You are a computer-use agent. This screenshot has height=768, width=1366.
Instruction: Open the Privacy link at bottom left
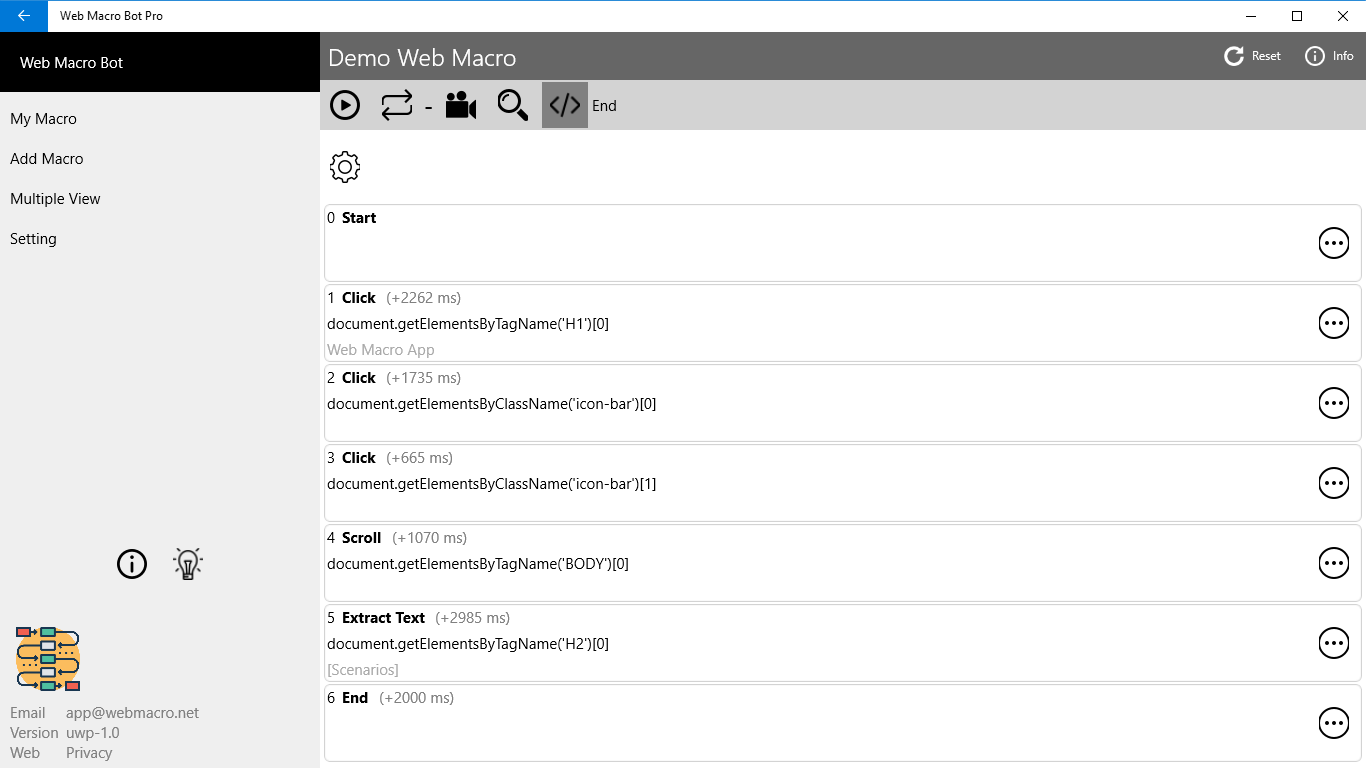pos(88,752)
